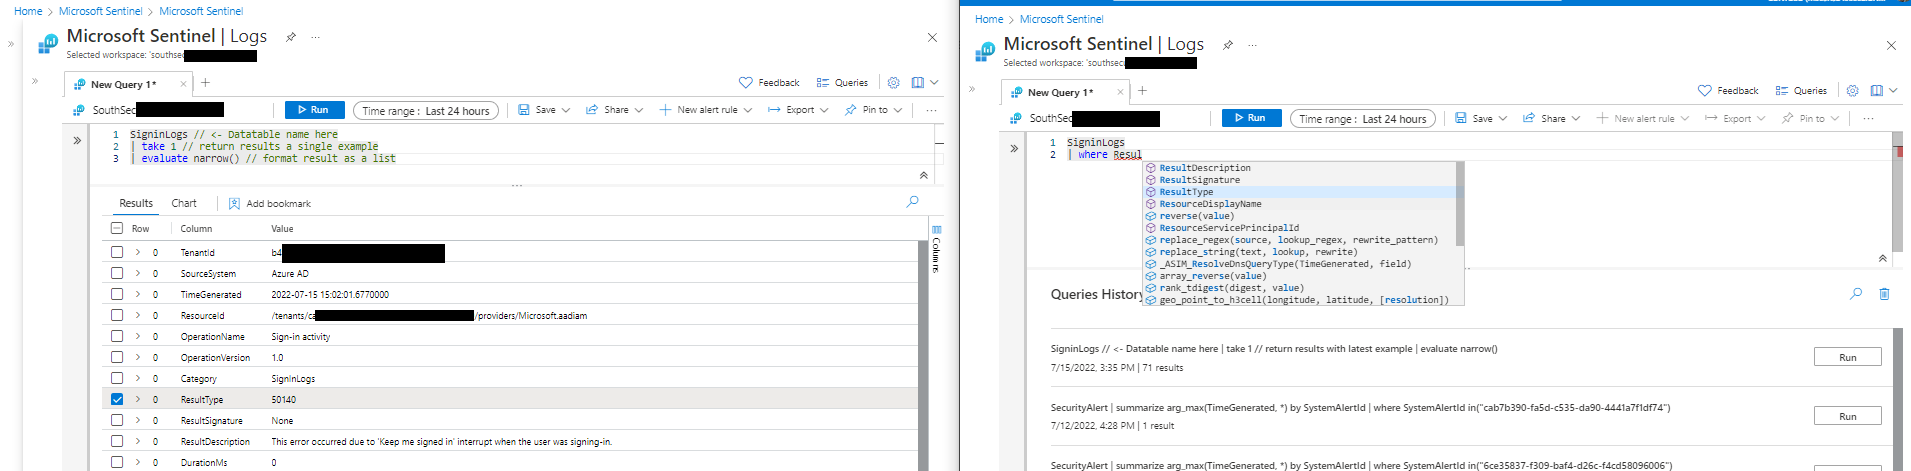
Task: Expand the schema pane chevrons in left window
Action: point(77,141)
